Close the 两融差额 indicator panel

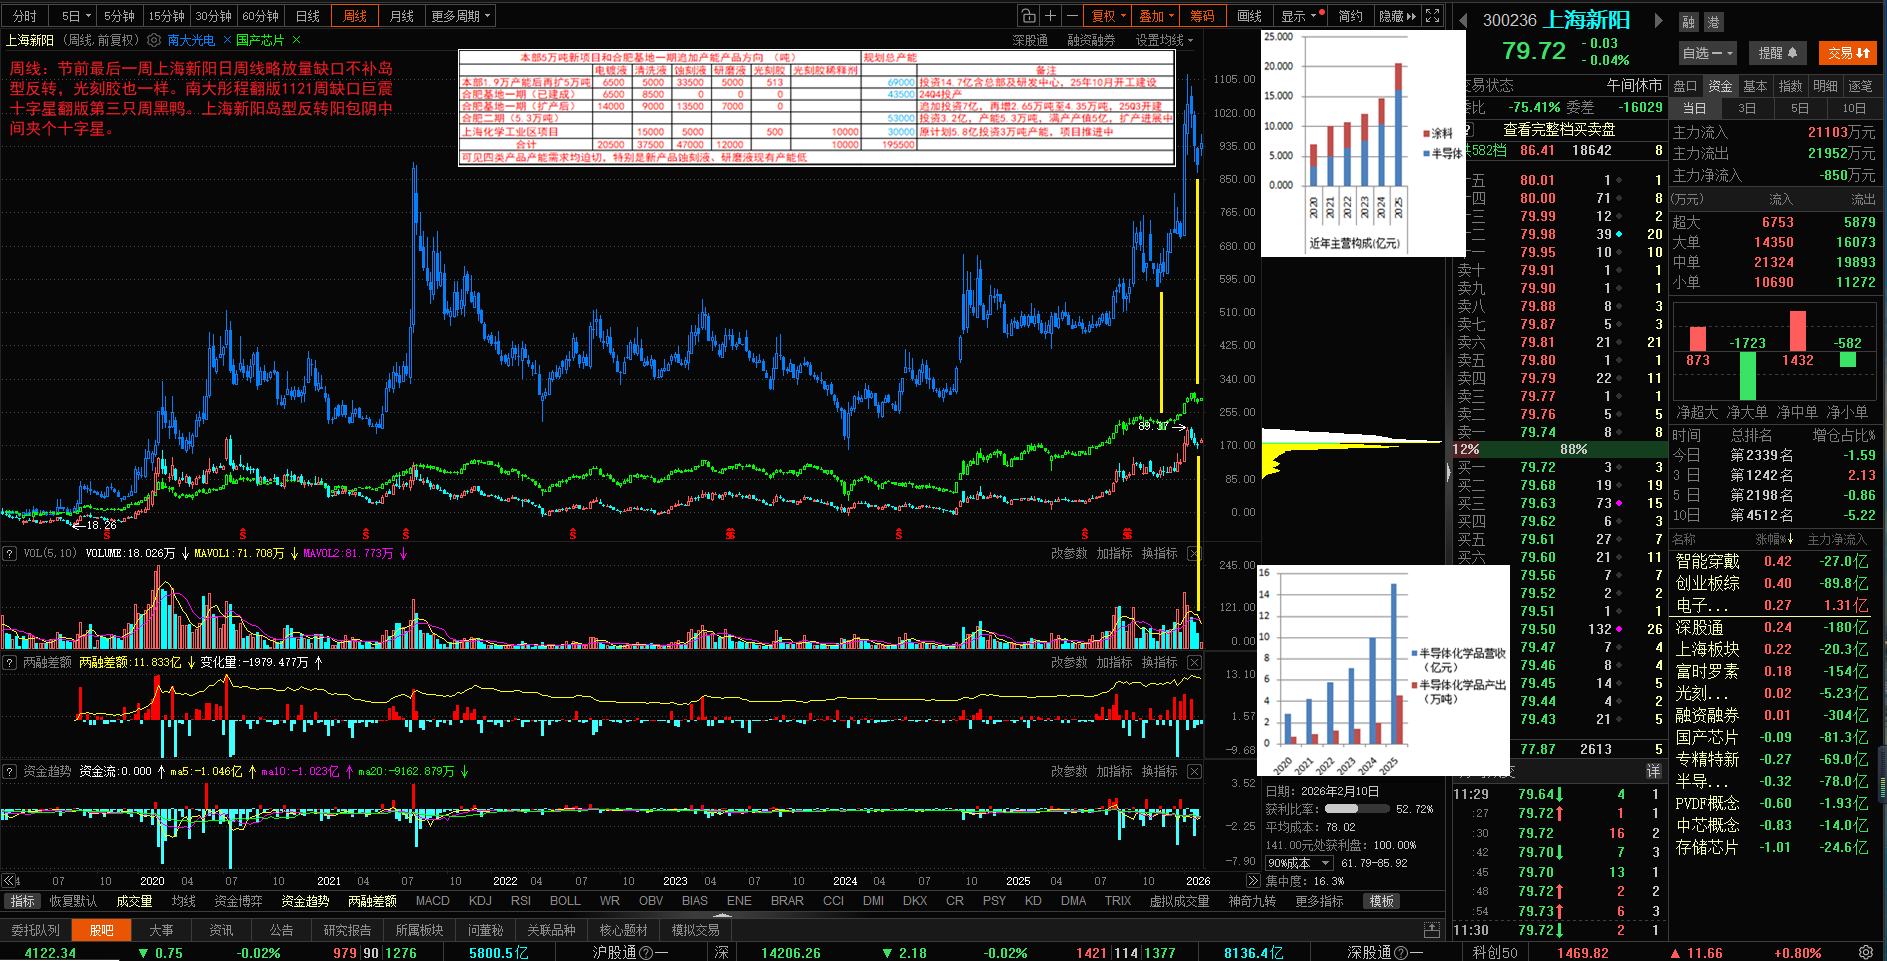pos(1194,662)
